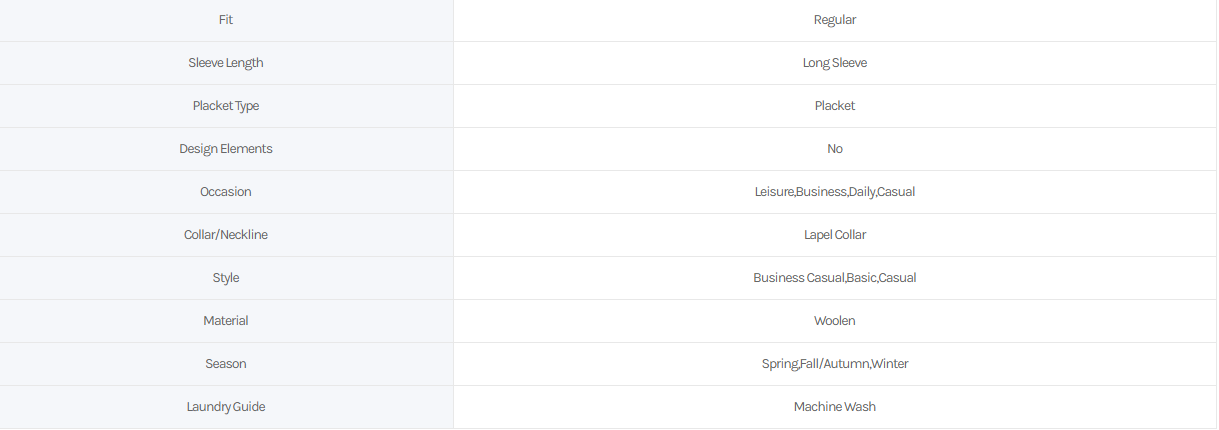
Task: Click the Spring,Fall/Autumn,Winter text
Action: click(x=835, y=364)
